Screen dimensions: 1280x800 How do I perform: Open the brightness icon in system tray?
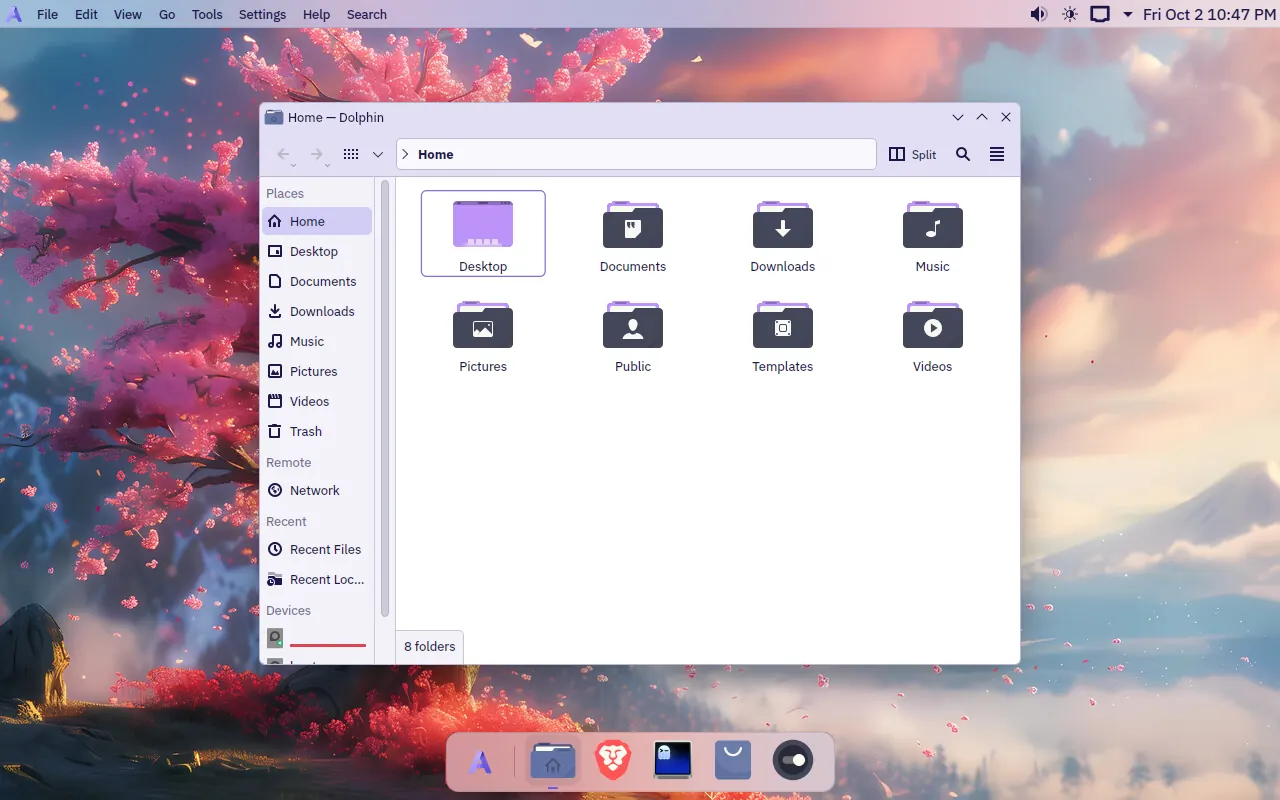pyautogui.click(x=1070, y=14)
